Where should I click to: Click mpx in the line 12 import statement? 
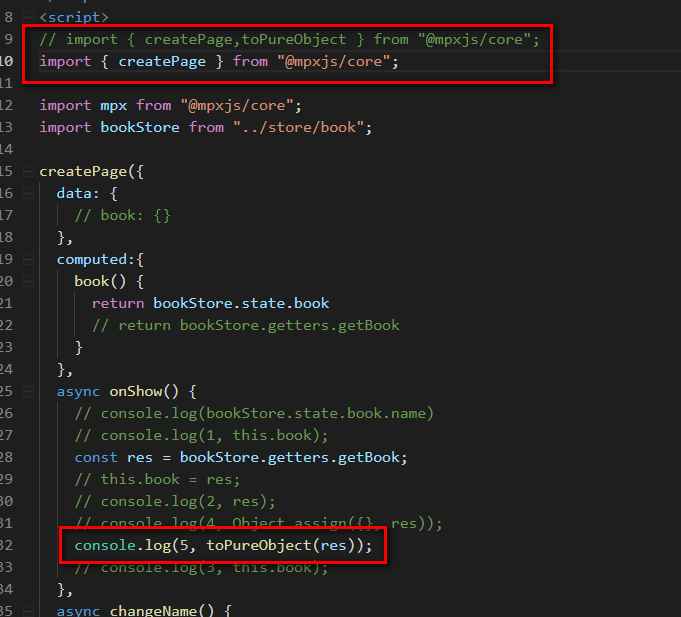[x=114, y=106]
